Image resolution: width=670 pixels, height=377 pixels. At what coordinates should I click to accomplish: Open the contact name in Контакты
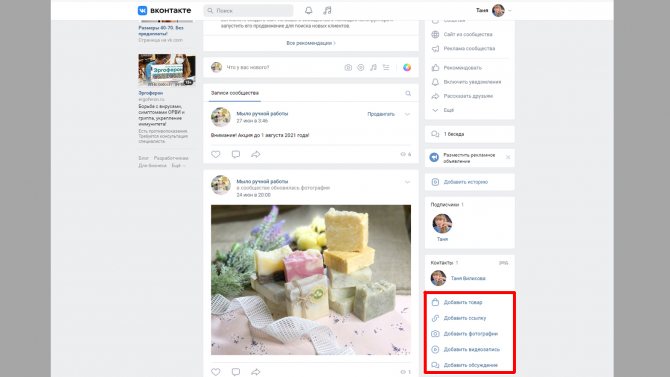pos(468,278)
